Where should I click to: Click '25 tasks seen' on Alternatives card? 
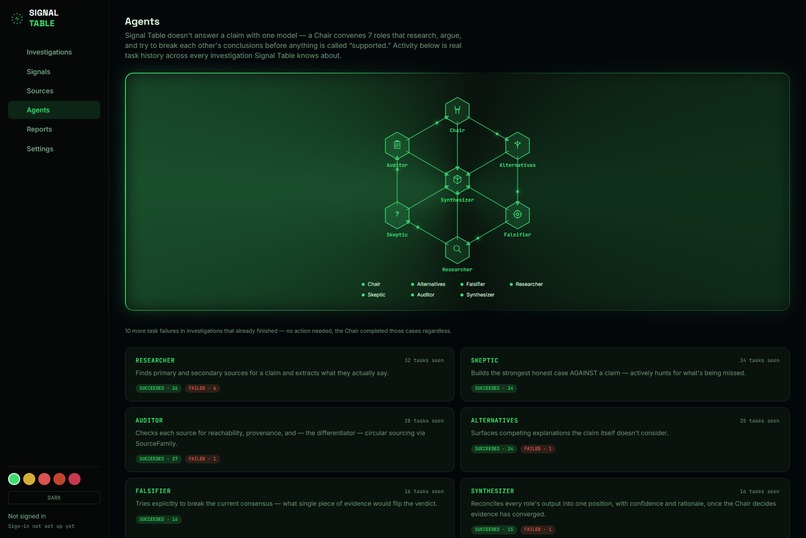pyautogui.click(x=759, y=420)
